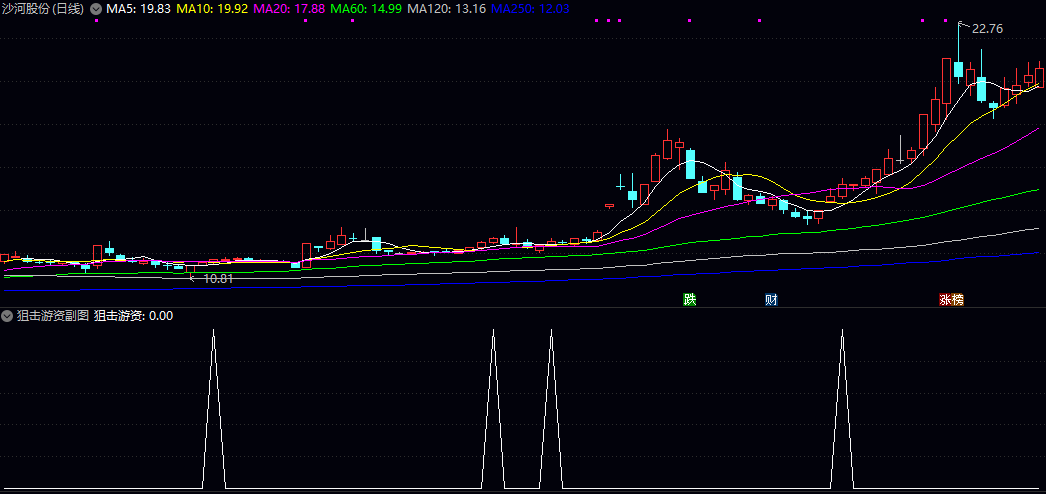Select the MA5: 19.83 indicator label
Screen dimensions: 1046x494
click(x=138, y=9)
